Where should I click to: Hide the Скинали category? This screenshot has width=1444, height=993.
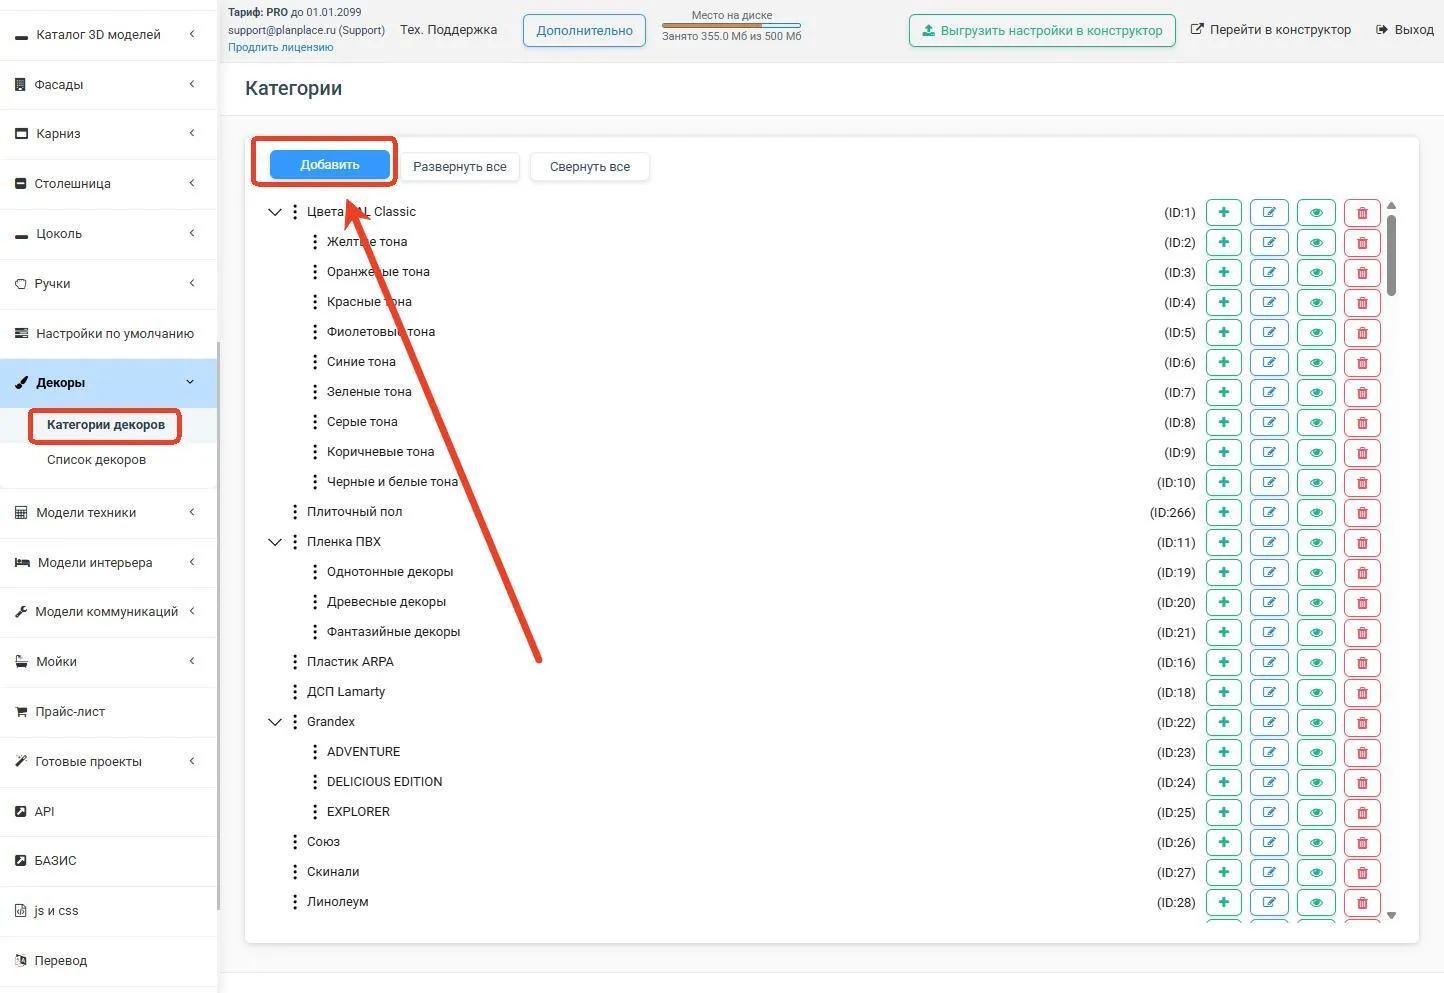coord(1316,872)
